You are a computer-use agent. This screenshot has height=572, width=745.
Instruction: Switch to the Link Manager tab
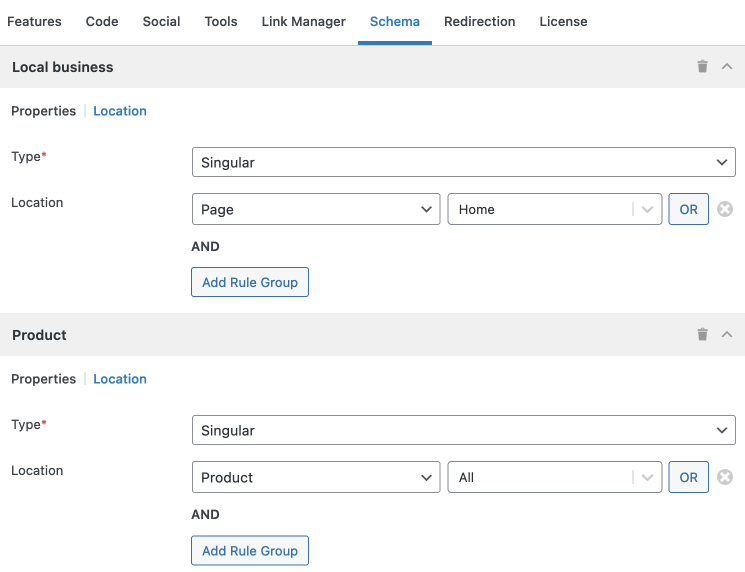[x=303, y=21]
